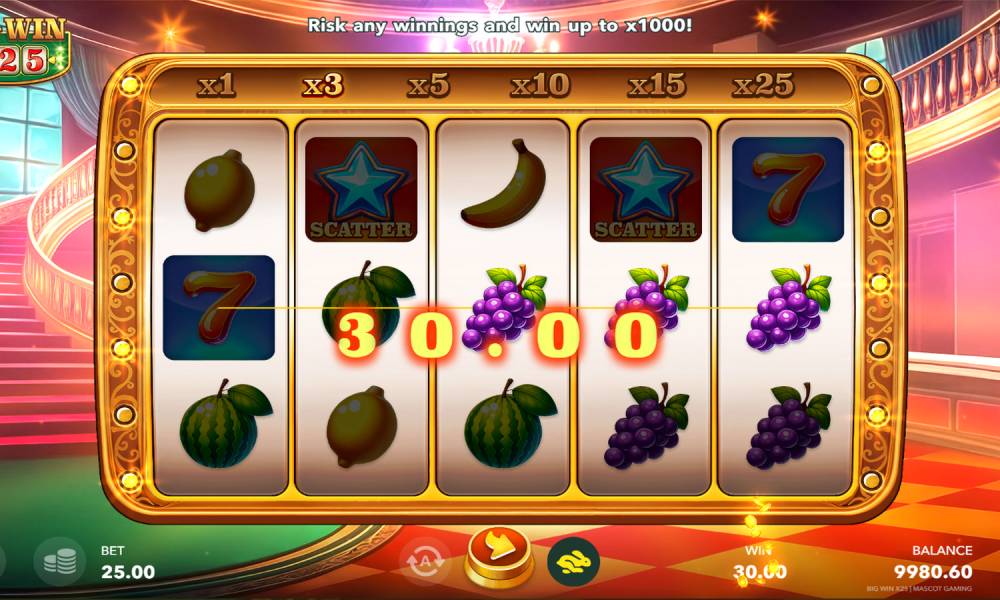Open bet settings via coin stack icon
Viewport: 1000px width, 600px height.
[x=60, y=562]
